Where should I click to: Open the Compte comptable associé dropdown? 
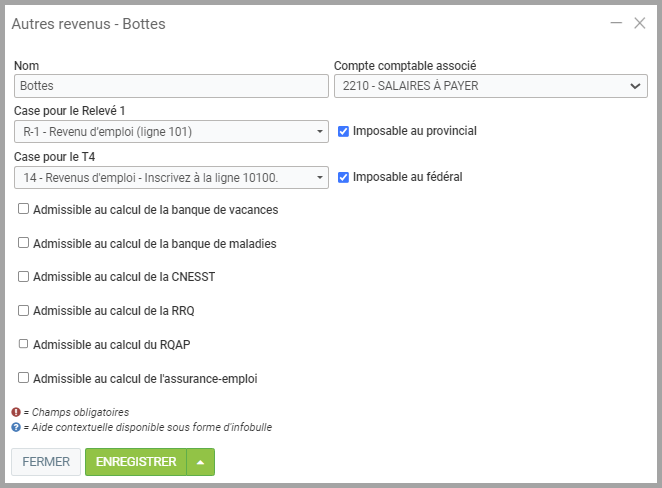(490, 87)
